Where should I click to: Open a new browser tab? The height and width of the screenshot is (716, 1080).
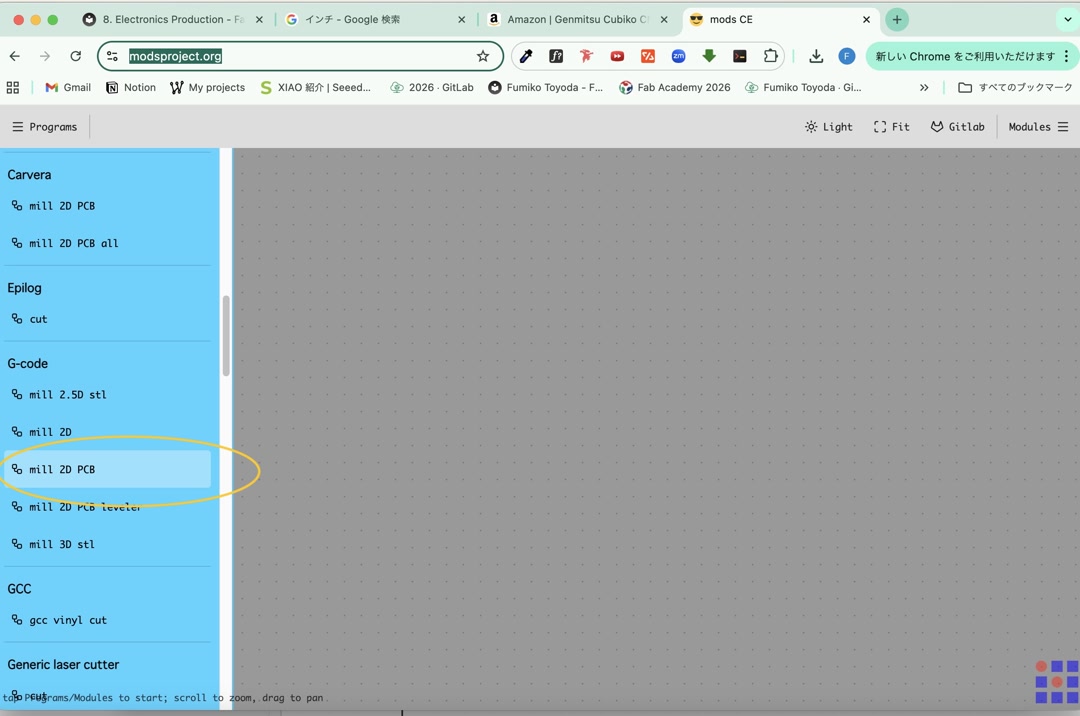[897, 19]
